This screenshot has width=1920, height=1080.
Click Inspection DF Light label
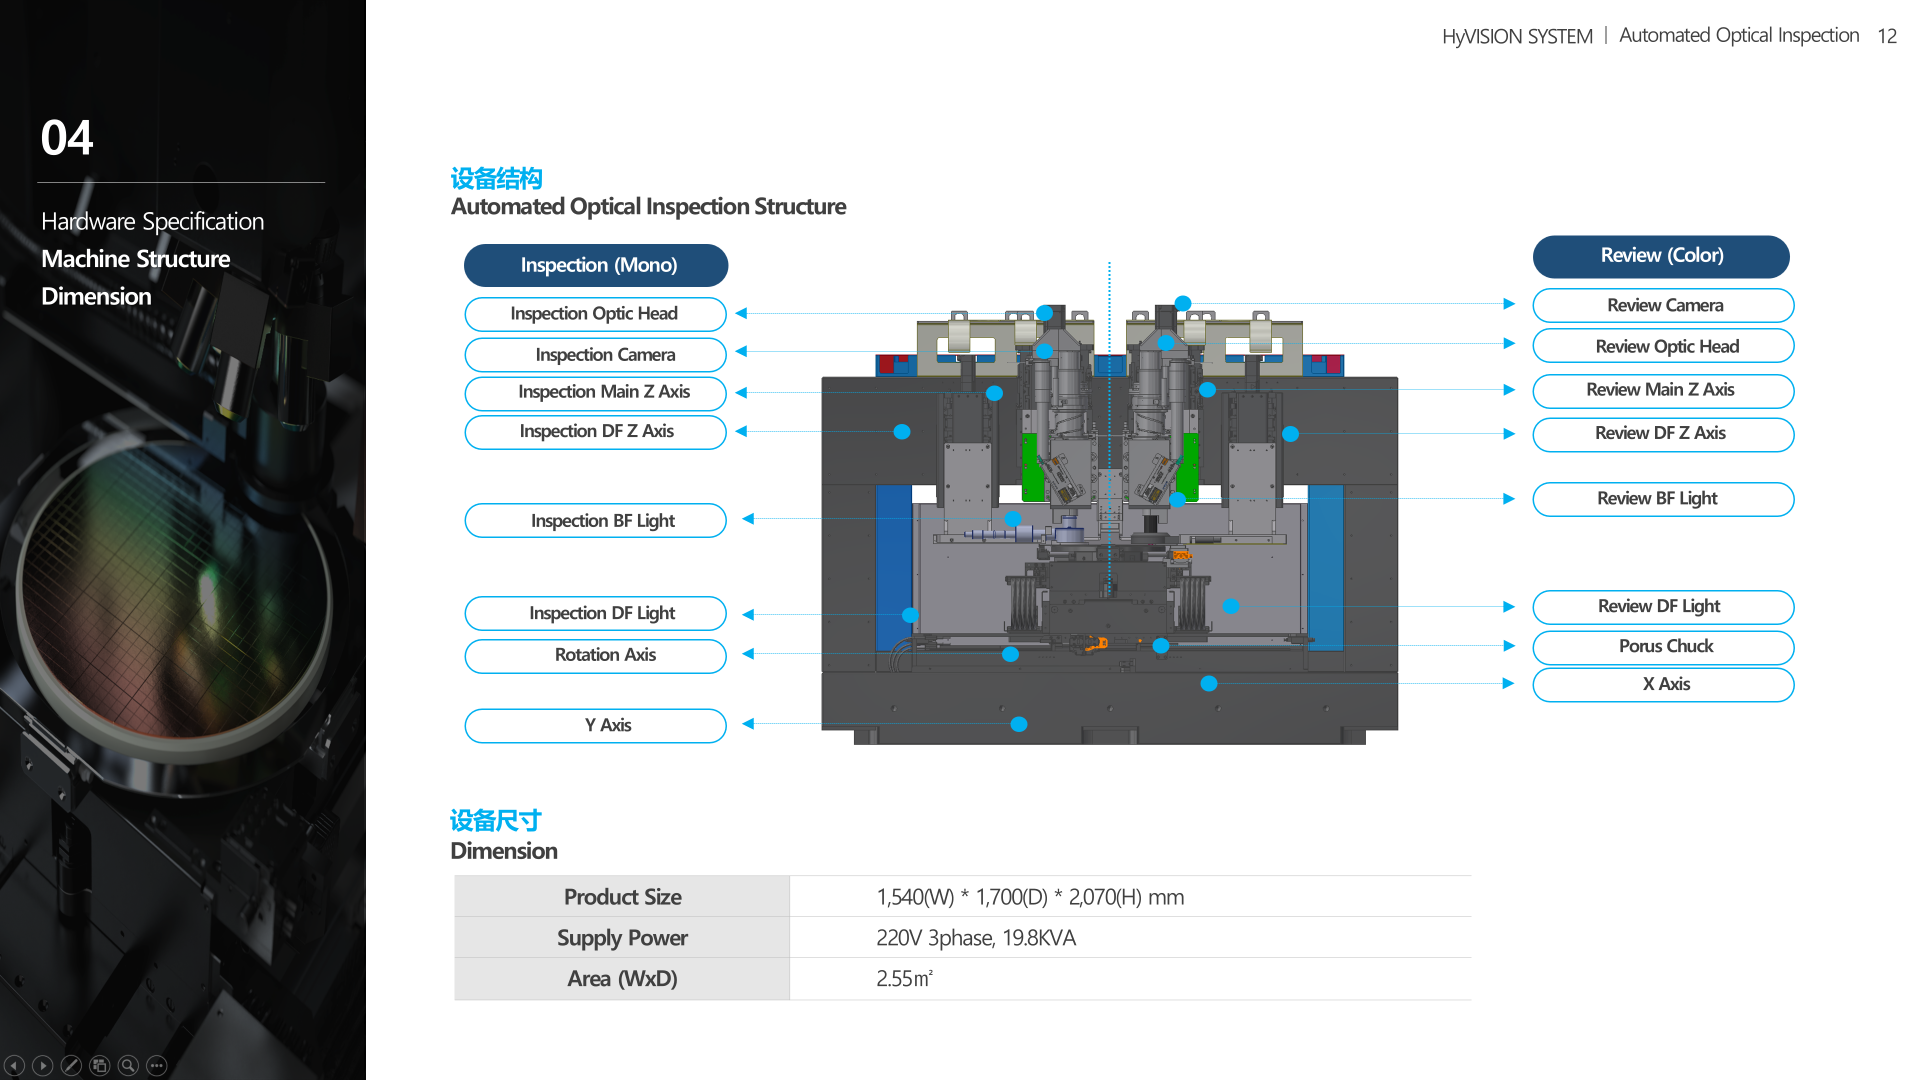click(x=595, y=613)
